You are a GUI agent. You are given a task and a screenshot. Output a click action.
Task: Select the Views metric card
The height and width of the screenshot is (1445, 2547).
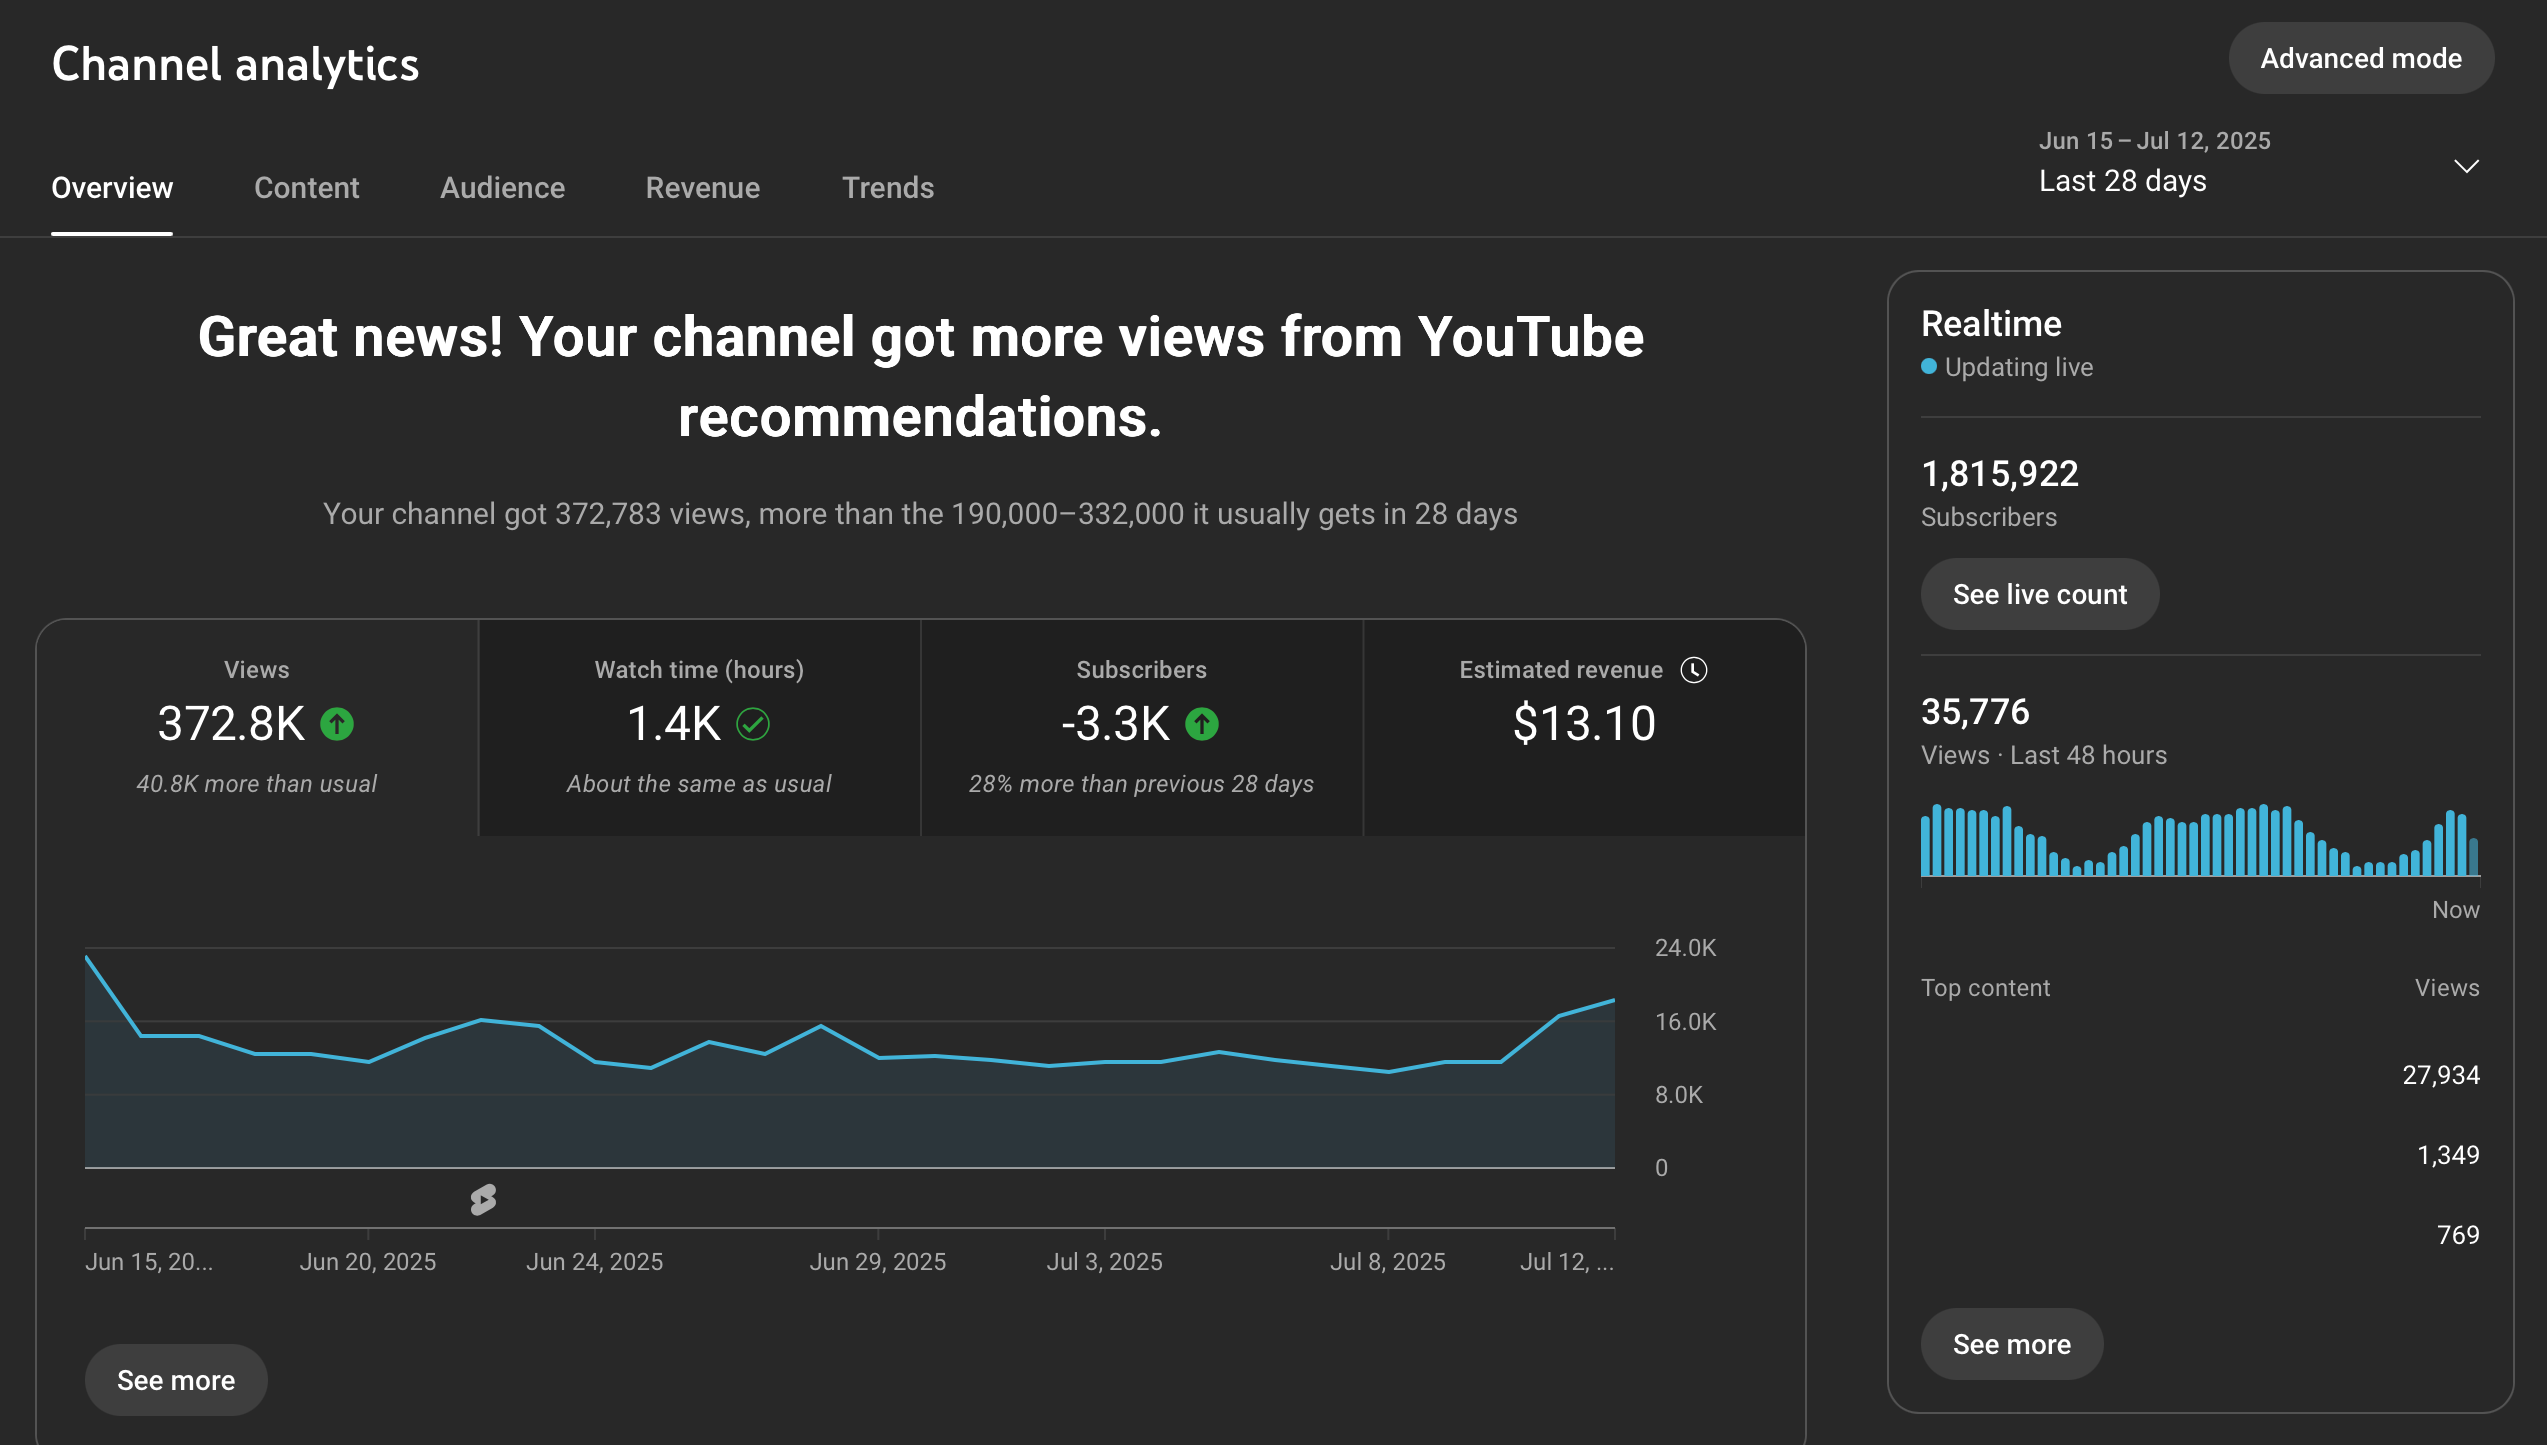click(257, 728)
